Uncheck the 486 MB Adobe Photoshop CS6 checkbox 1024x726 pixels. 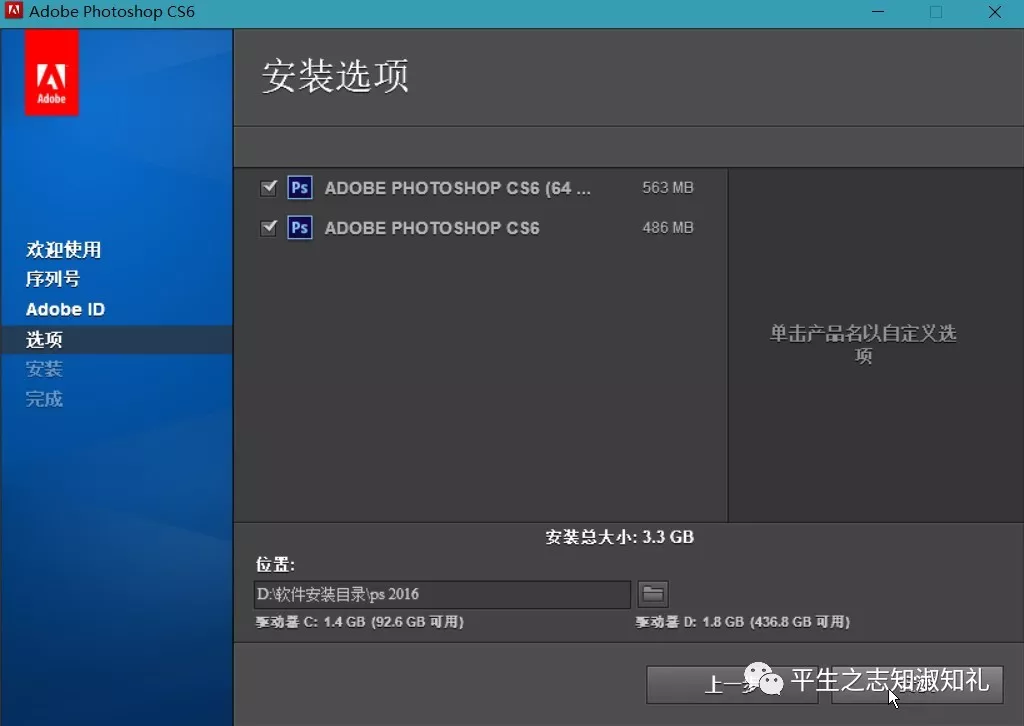click(268, 228)
